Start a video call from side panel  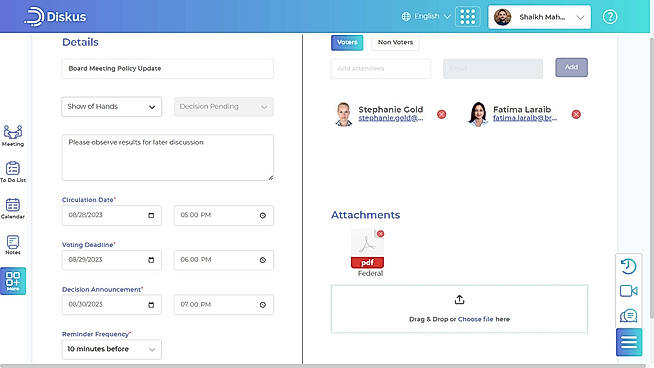coord(629,291)
